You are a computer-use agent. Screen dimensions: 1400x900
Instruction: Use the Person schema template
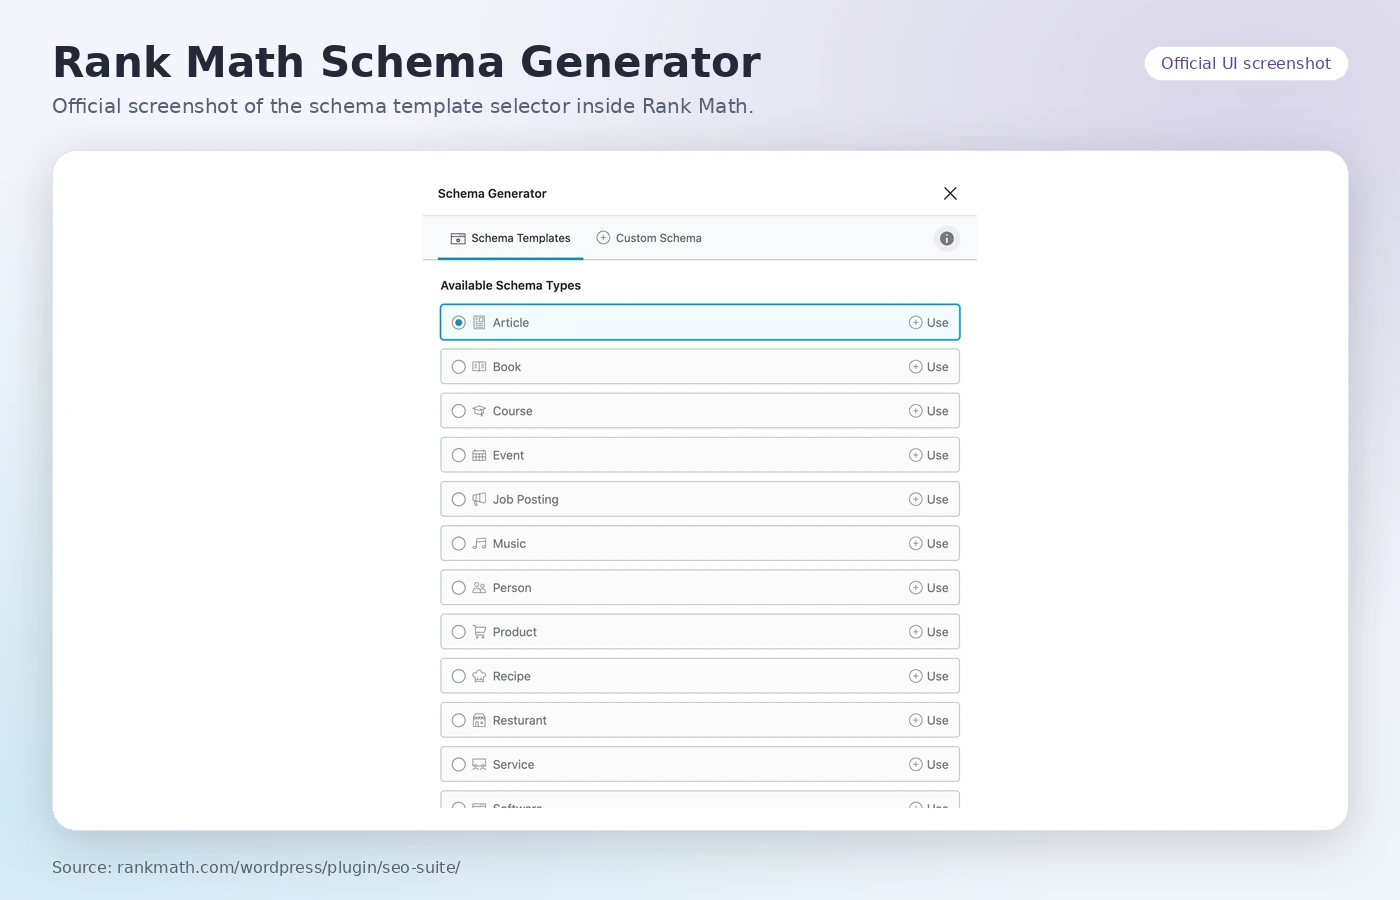click(928, 588)
